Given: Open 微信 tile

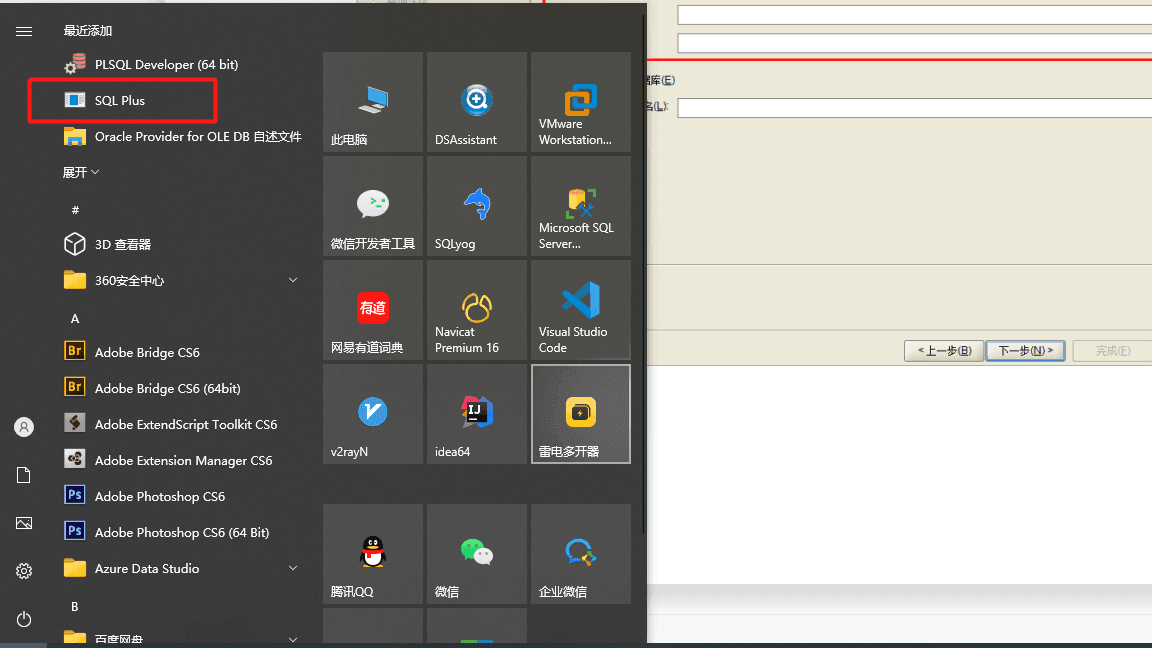Looking at the screenshot, I should 477,554.
